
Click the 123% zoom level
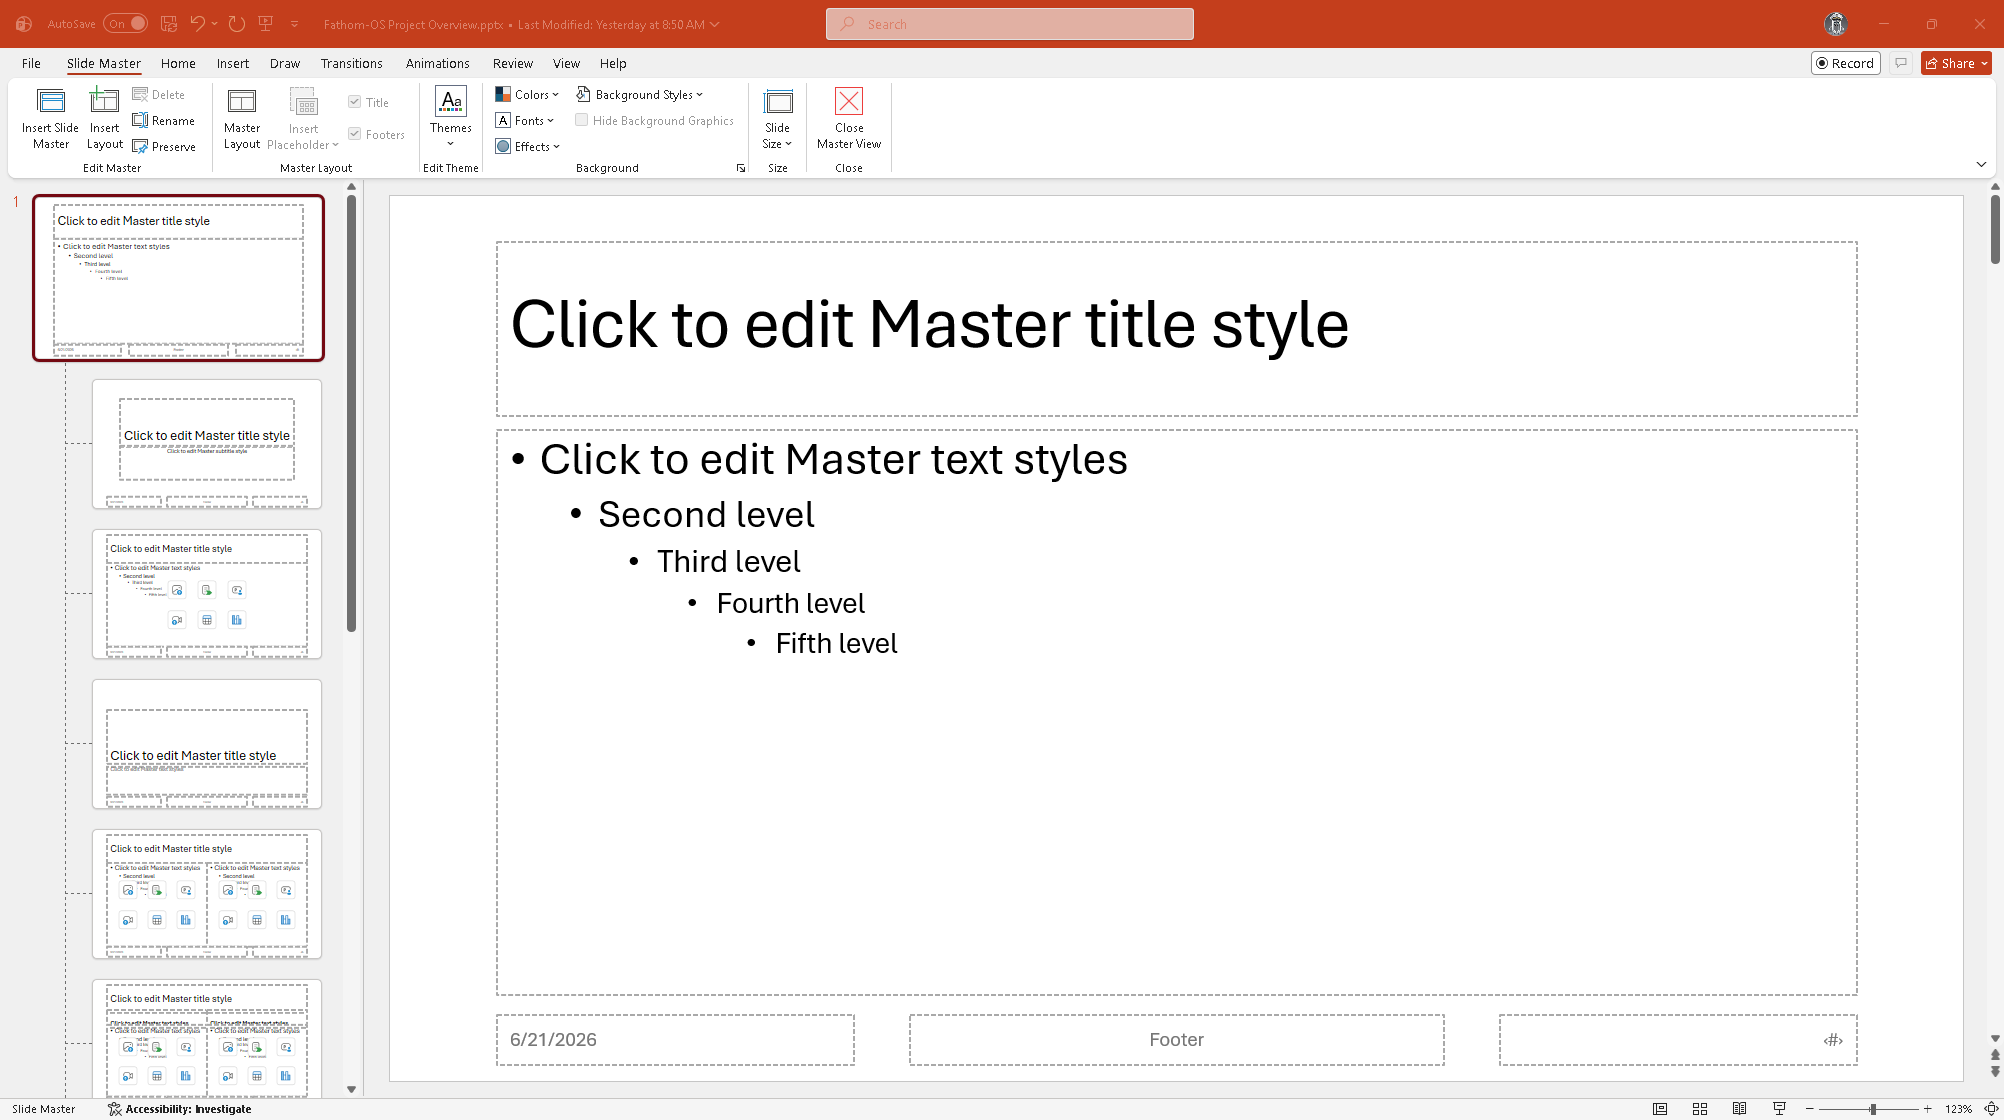(1958, 1109)
